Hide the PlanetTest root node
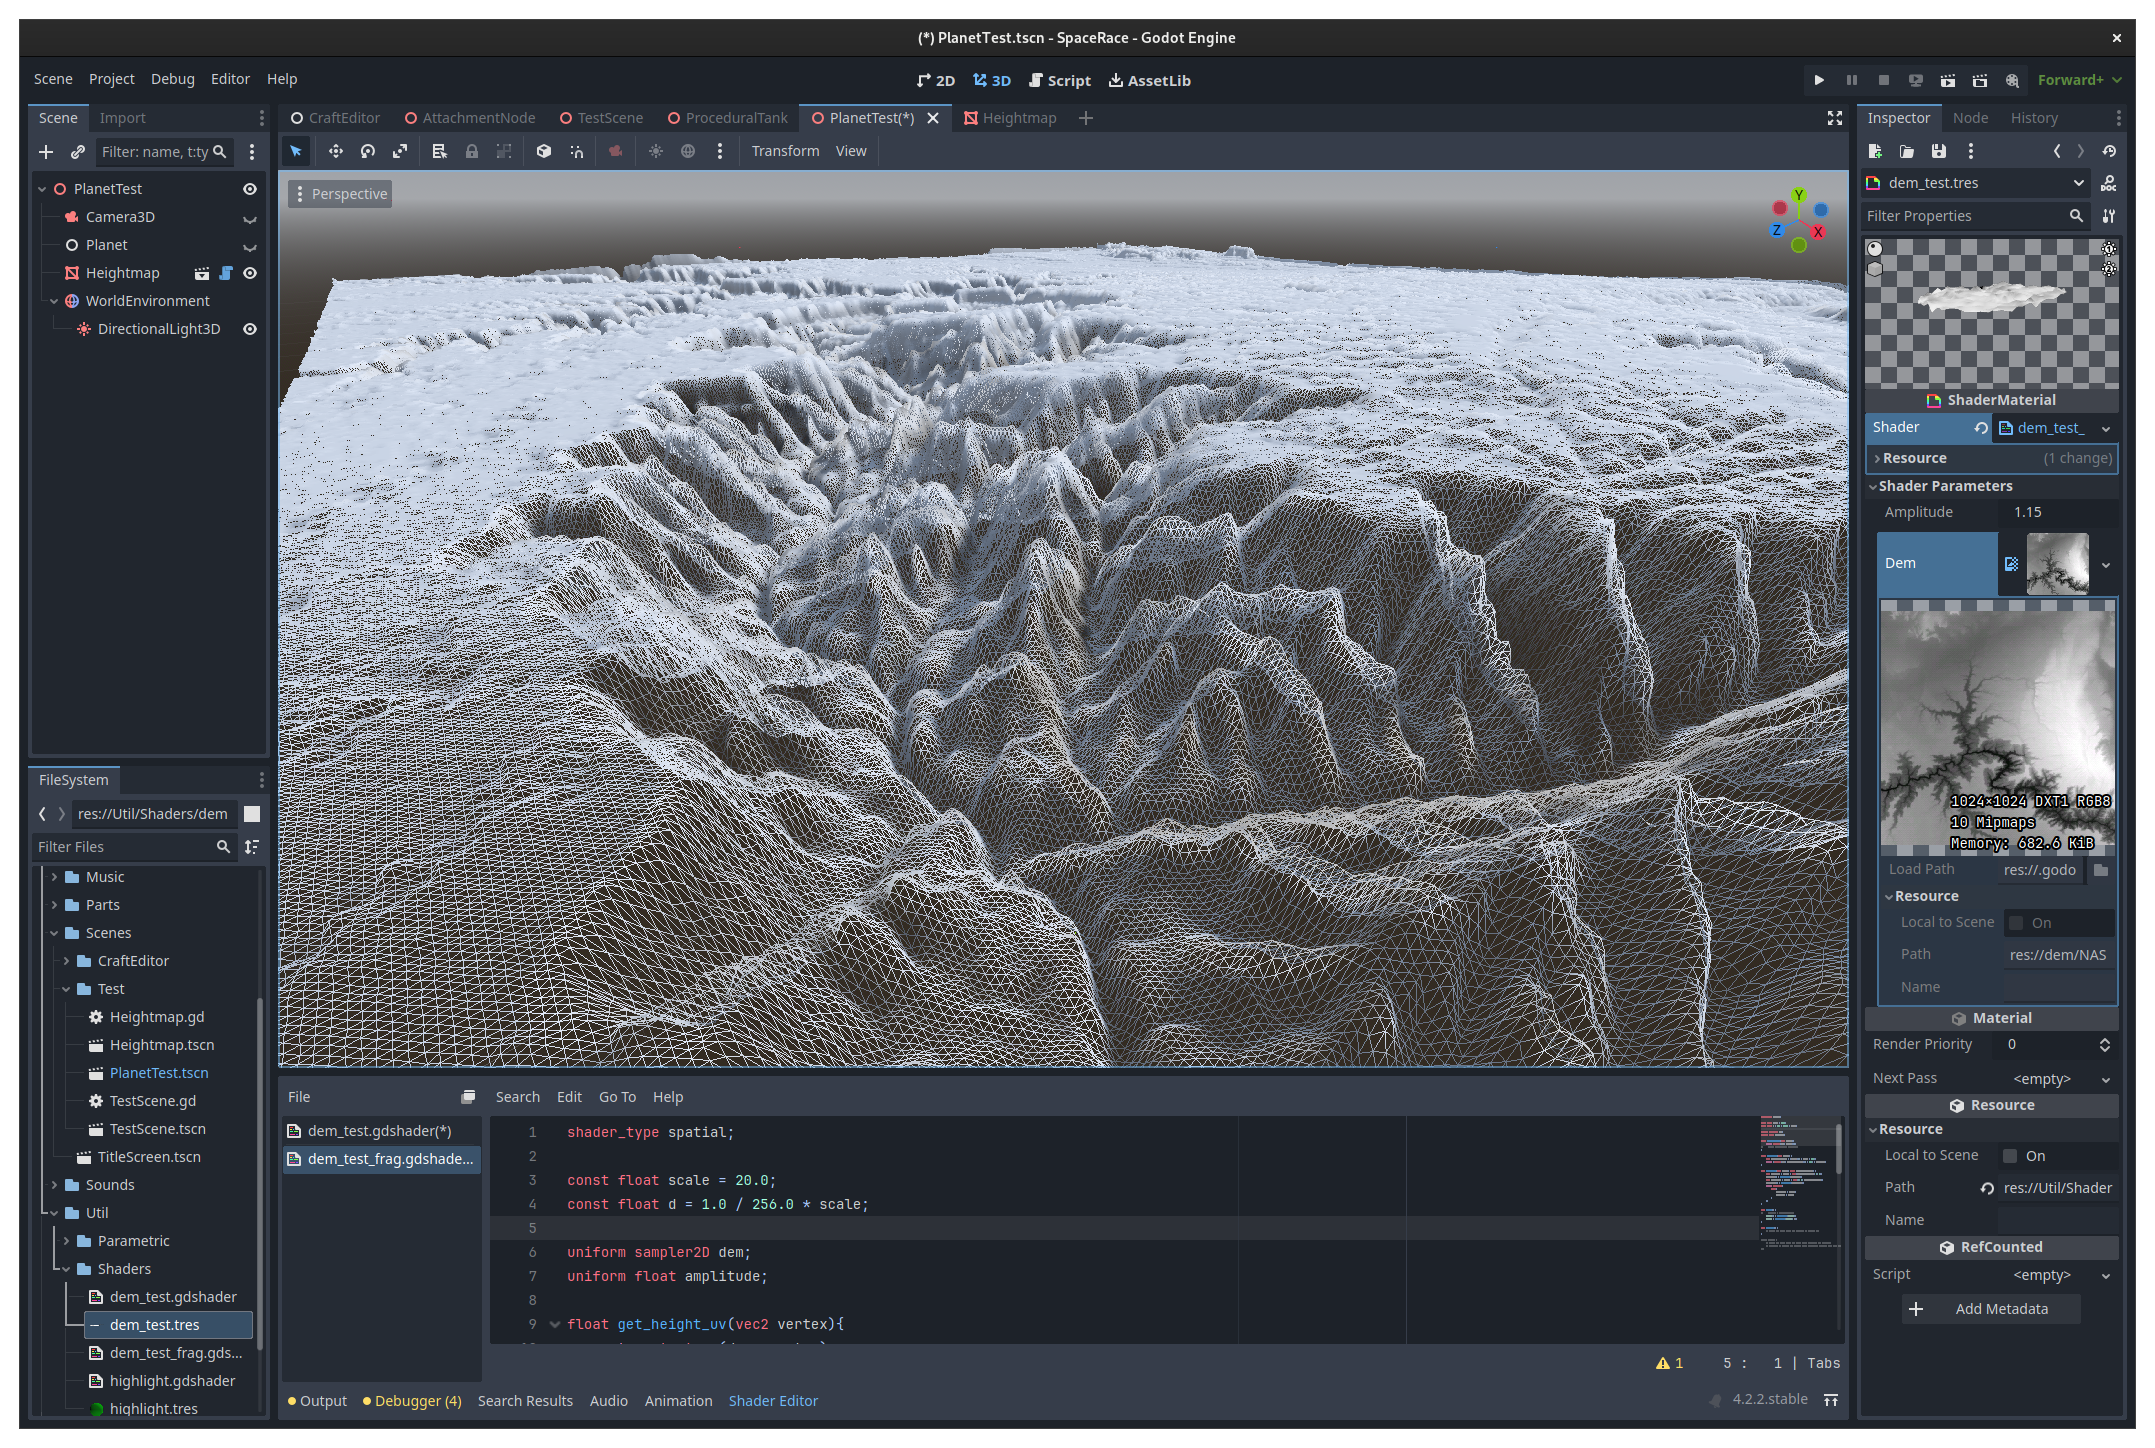Image resolution: width=2155 pixels, height=1448 pixels. tap(250, 189)
